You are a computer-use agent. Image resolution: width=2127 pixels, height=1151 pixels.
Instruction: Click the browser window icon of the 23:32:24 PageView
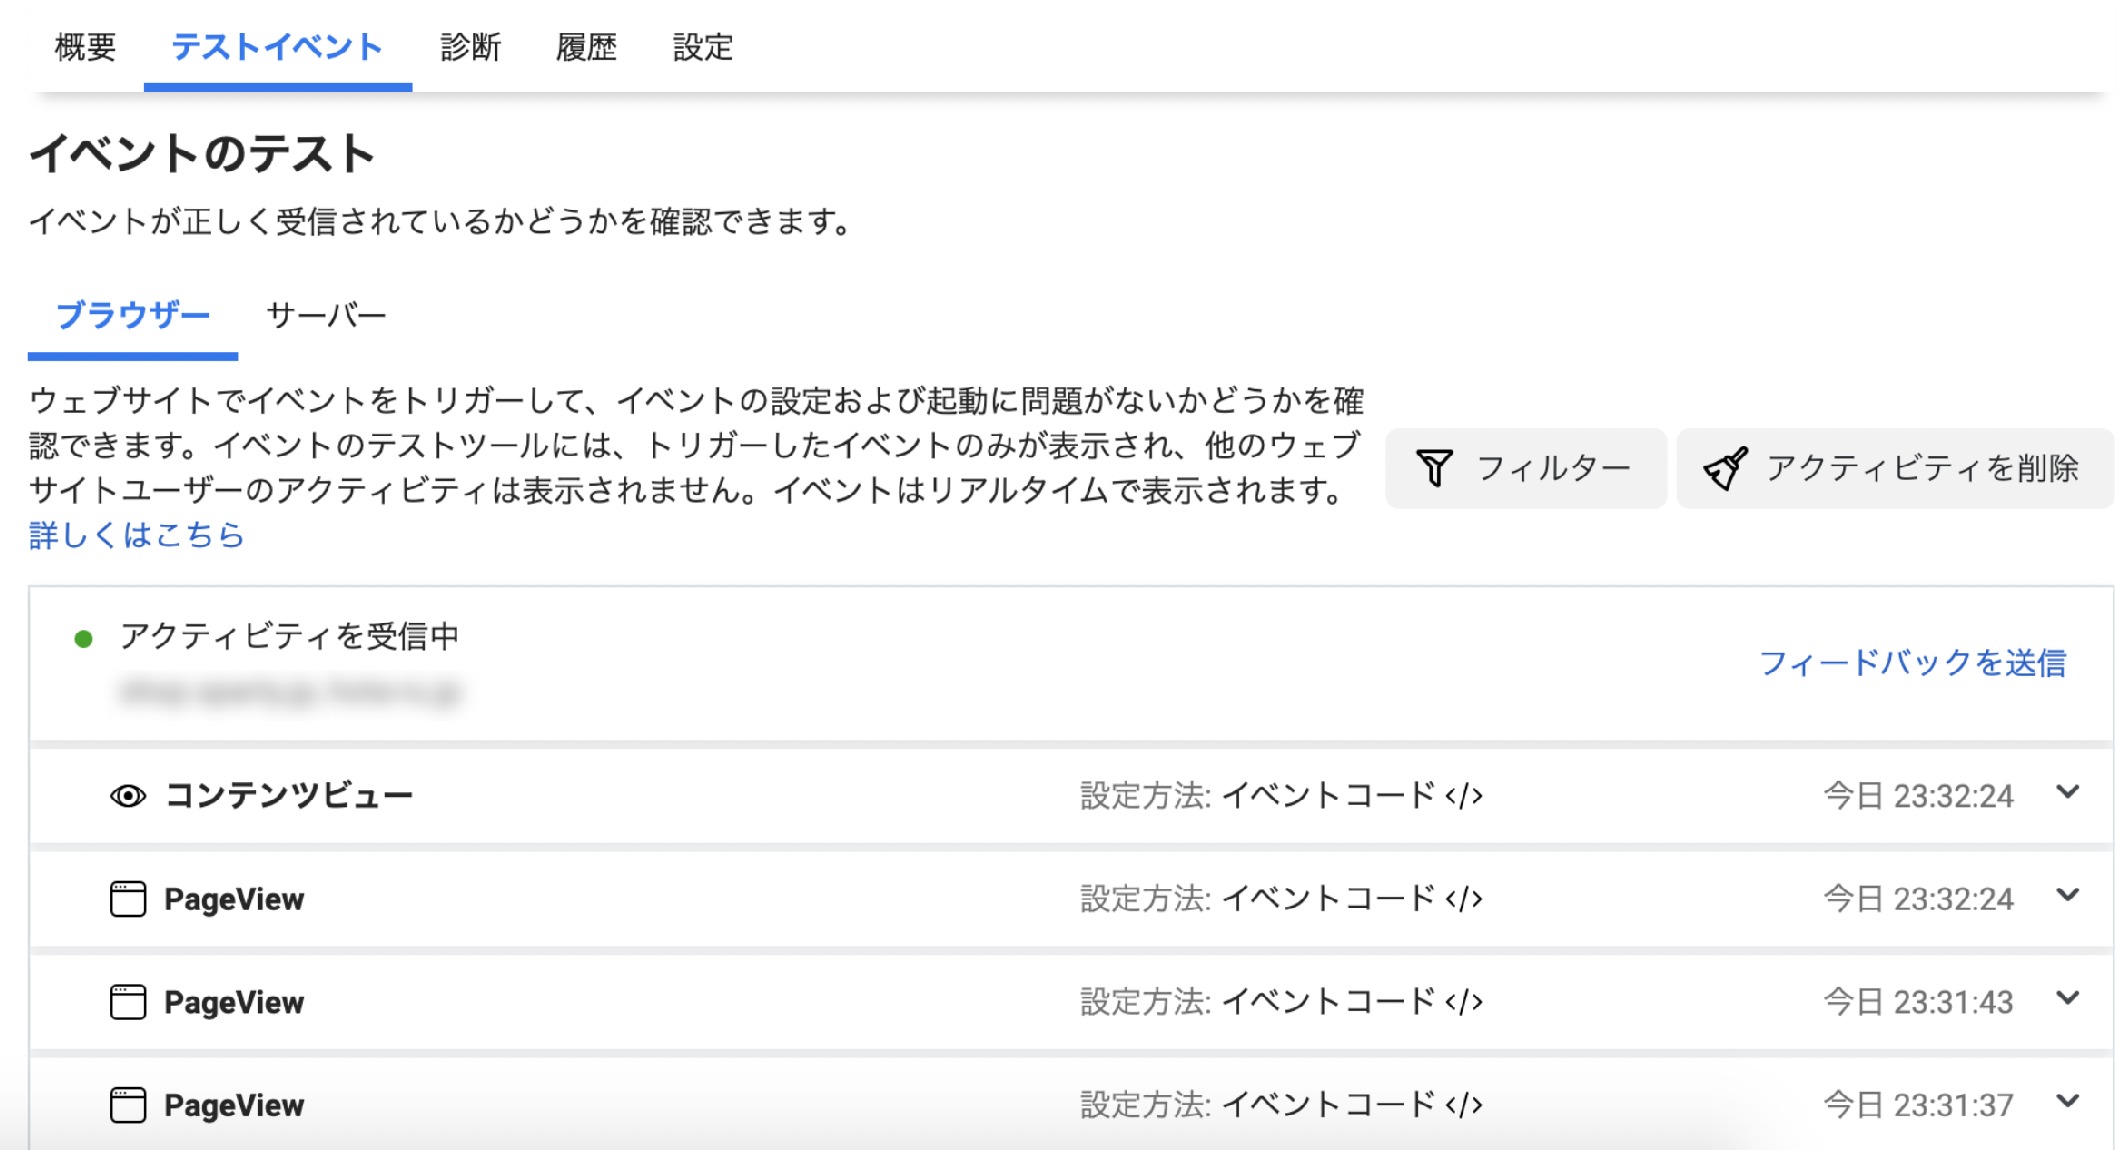pos(128,899)
